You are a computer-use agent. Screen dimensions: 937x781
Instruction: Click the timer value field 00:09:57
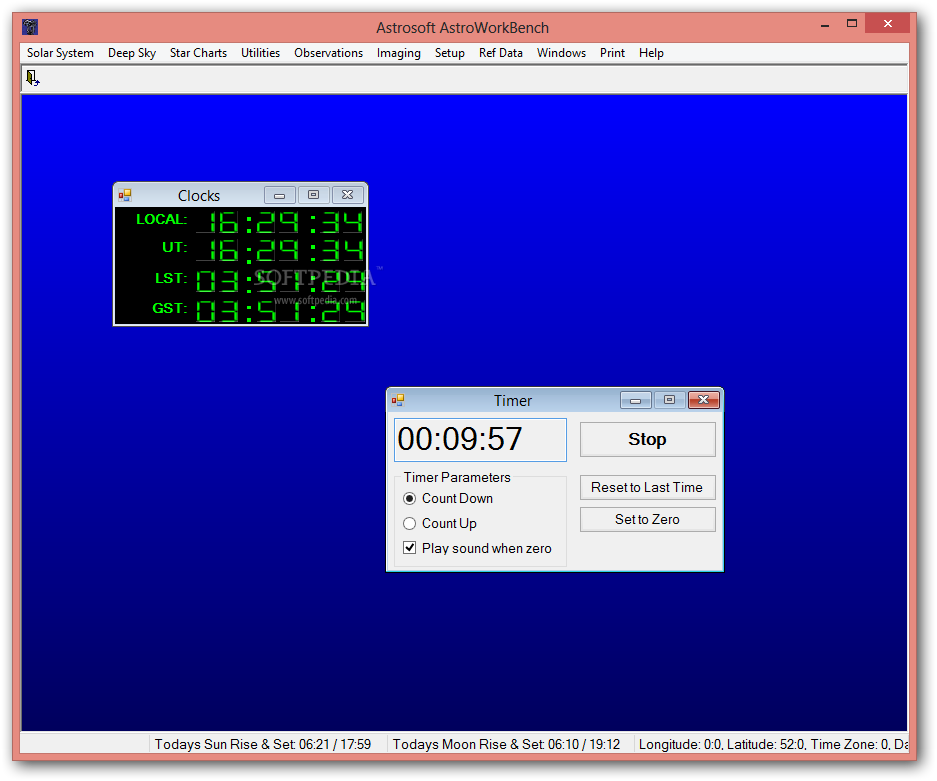point(480,440)
